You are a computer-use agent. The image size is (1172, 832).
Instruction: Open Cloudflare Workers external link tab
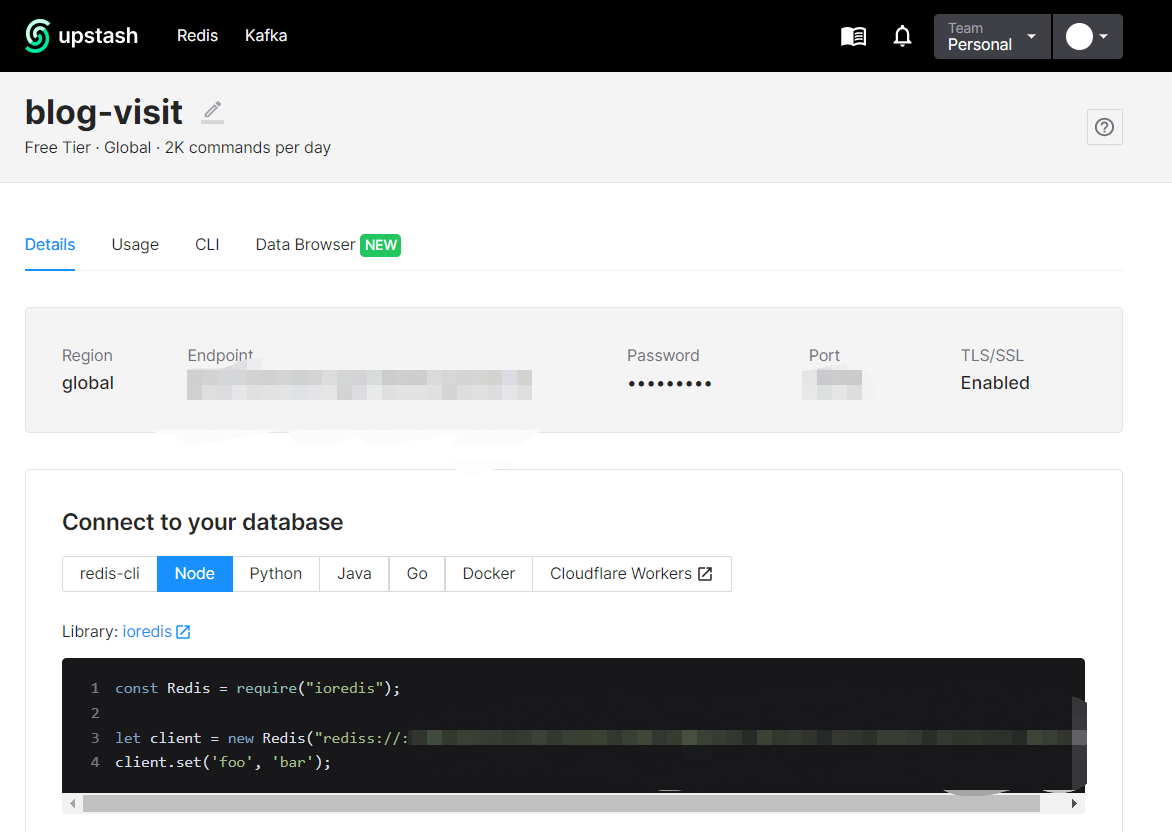(x=631, y=574)
